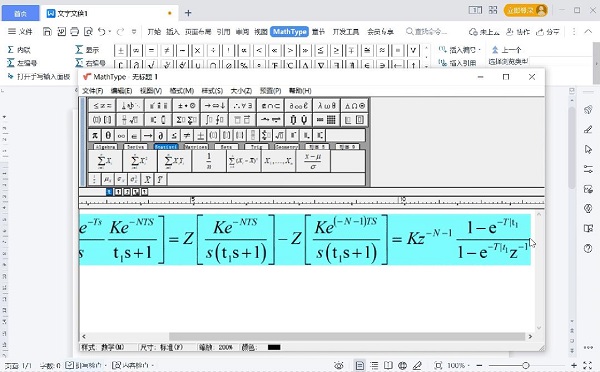The image size is (600, 372).
Task: Select the MathType ribbon tab in WPS
Action: pyautogui.click(x=290, y=32)
